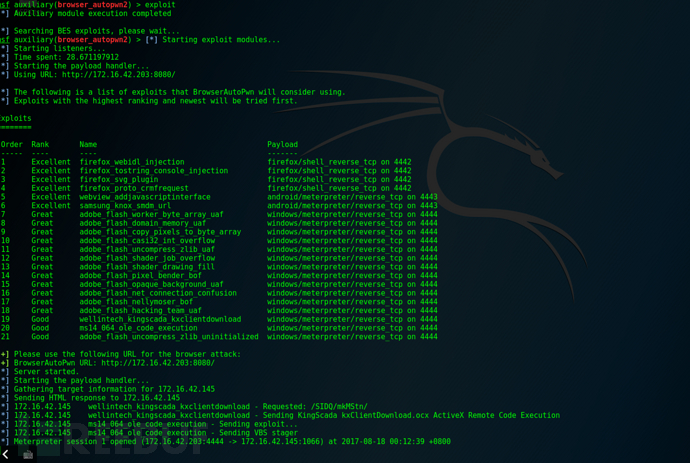This screenshot has width=690, height=463.
Task: Click 'android/meterpreter/reverse_tcp on 4443' in row 5
Action: (352, 197)
